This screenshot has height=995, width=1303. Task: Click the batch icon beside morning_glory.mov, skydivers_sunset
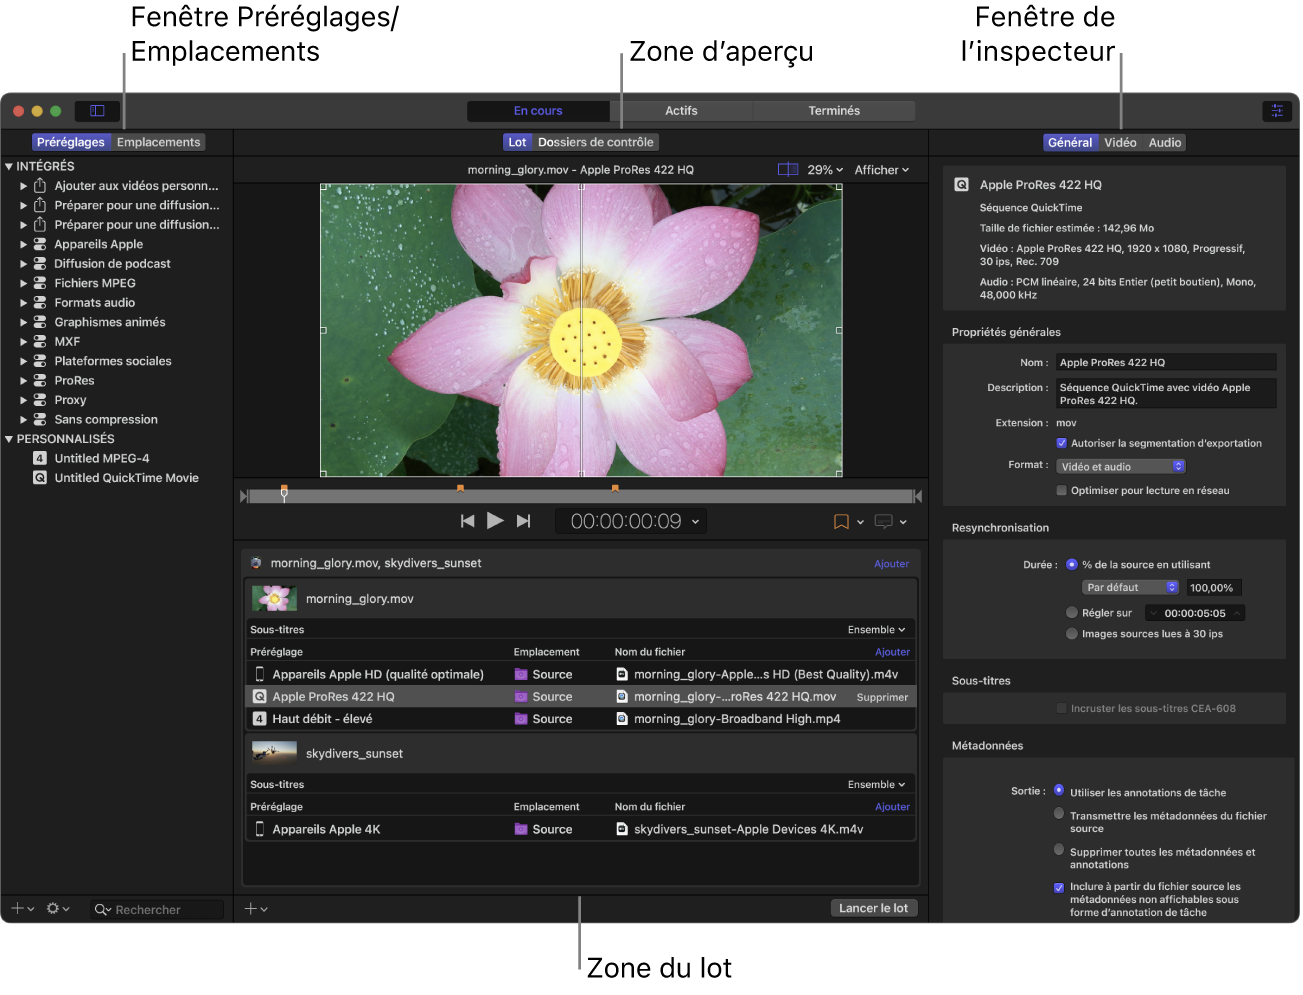[x=256, y=563]
